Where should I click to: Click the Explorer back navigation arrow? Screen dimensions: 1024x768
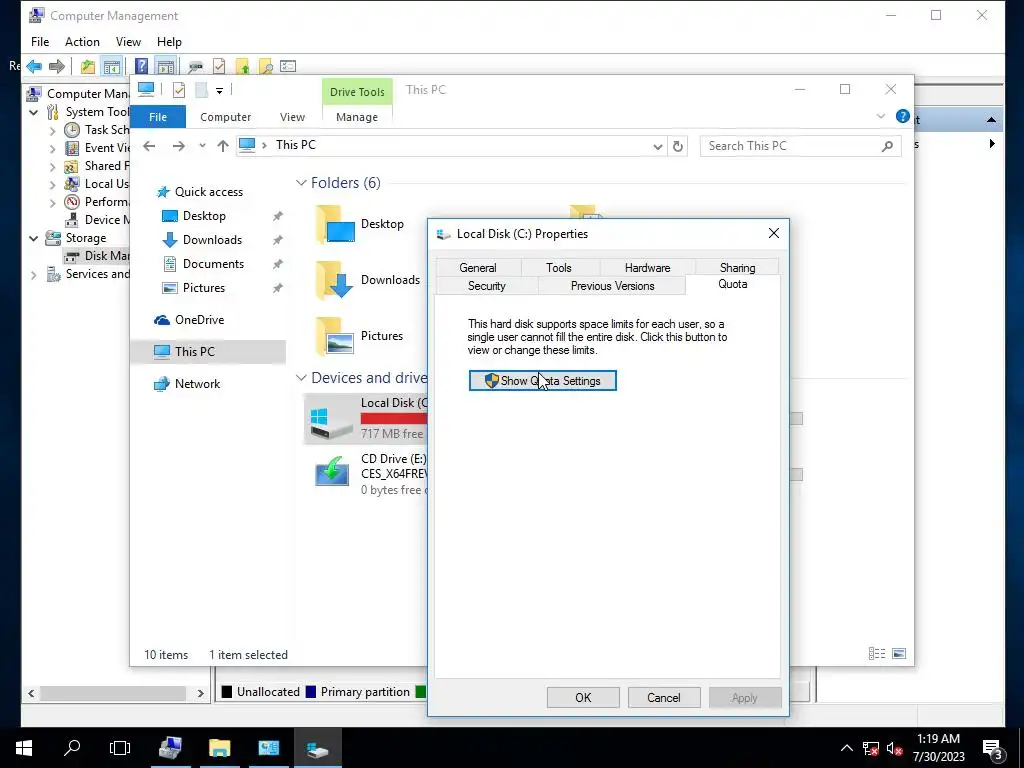pos(149,146)
